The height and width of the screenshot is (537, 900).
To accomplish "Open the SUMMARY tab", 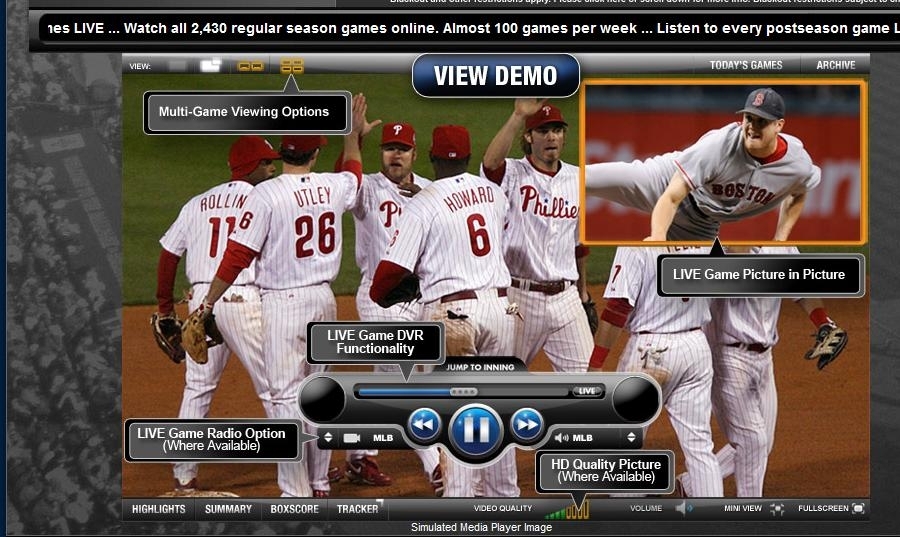I will point(228,509).
